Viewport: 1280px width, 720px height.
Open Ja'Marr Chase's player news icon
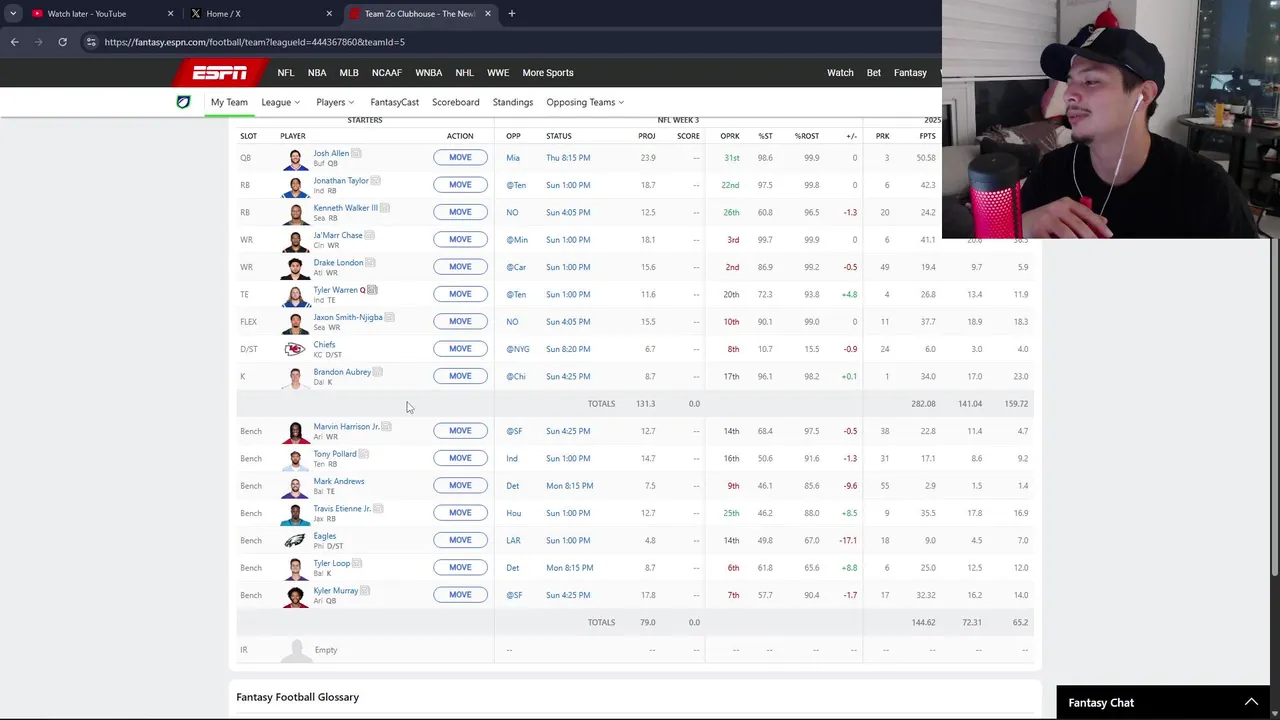(x=369, y=235)
